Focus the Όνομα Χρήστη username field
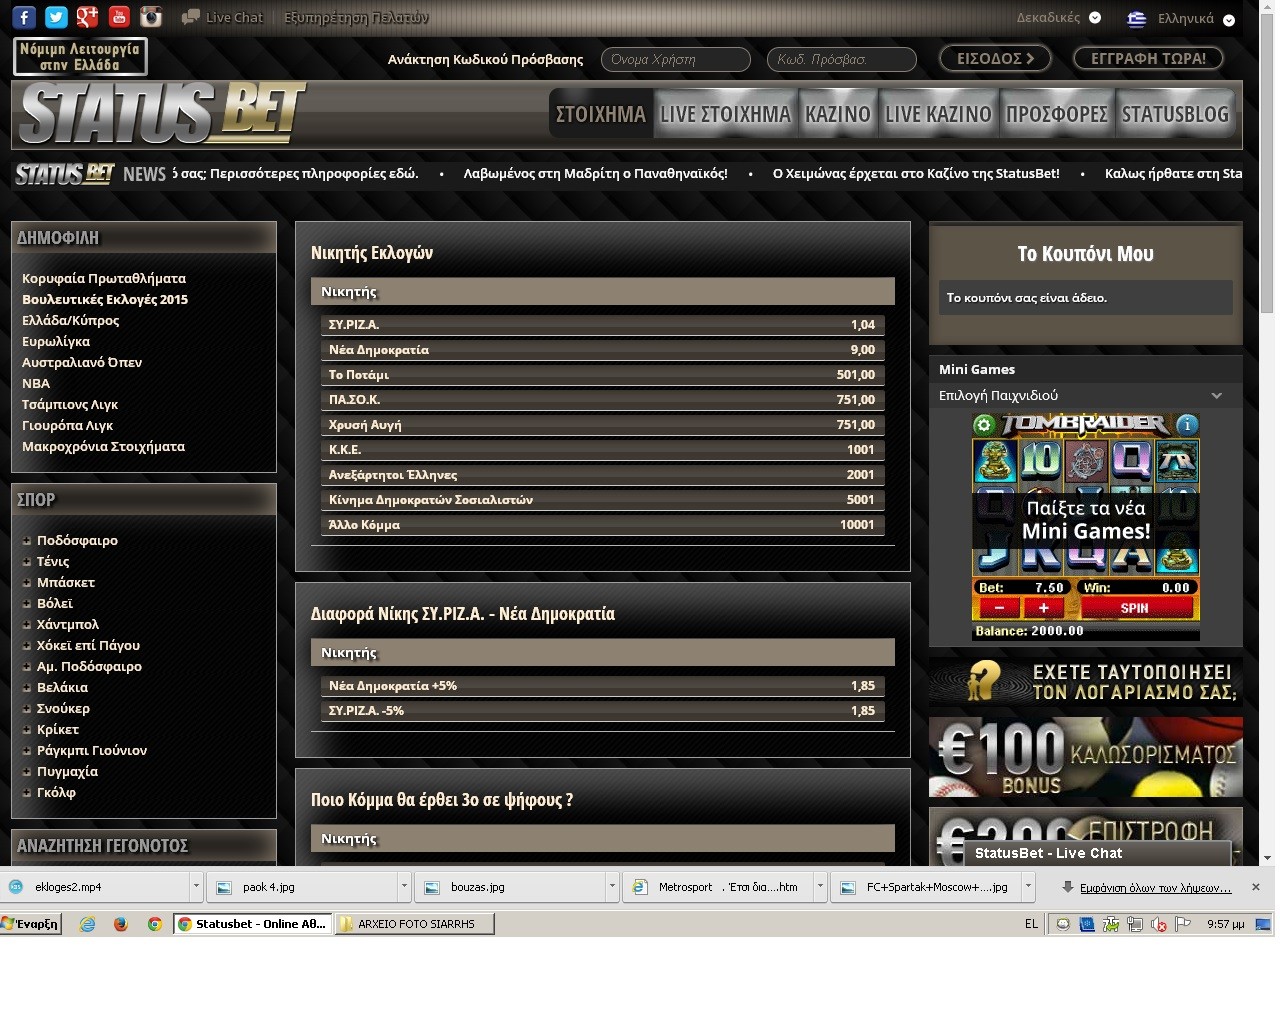 click(675, 59)
